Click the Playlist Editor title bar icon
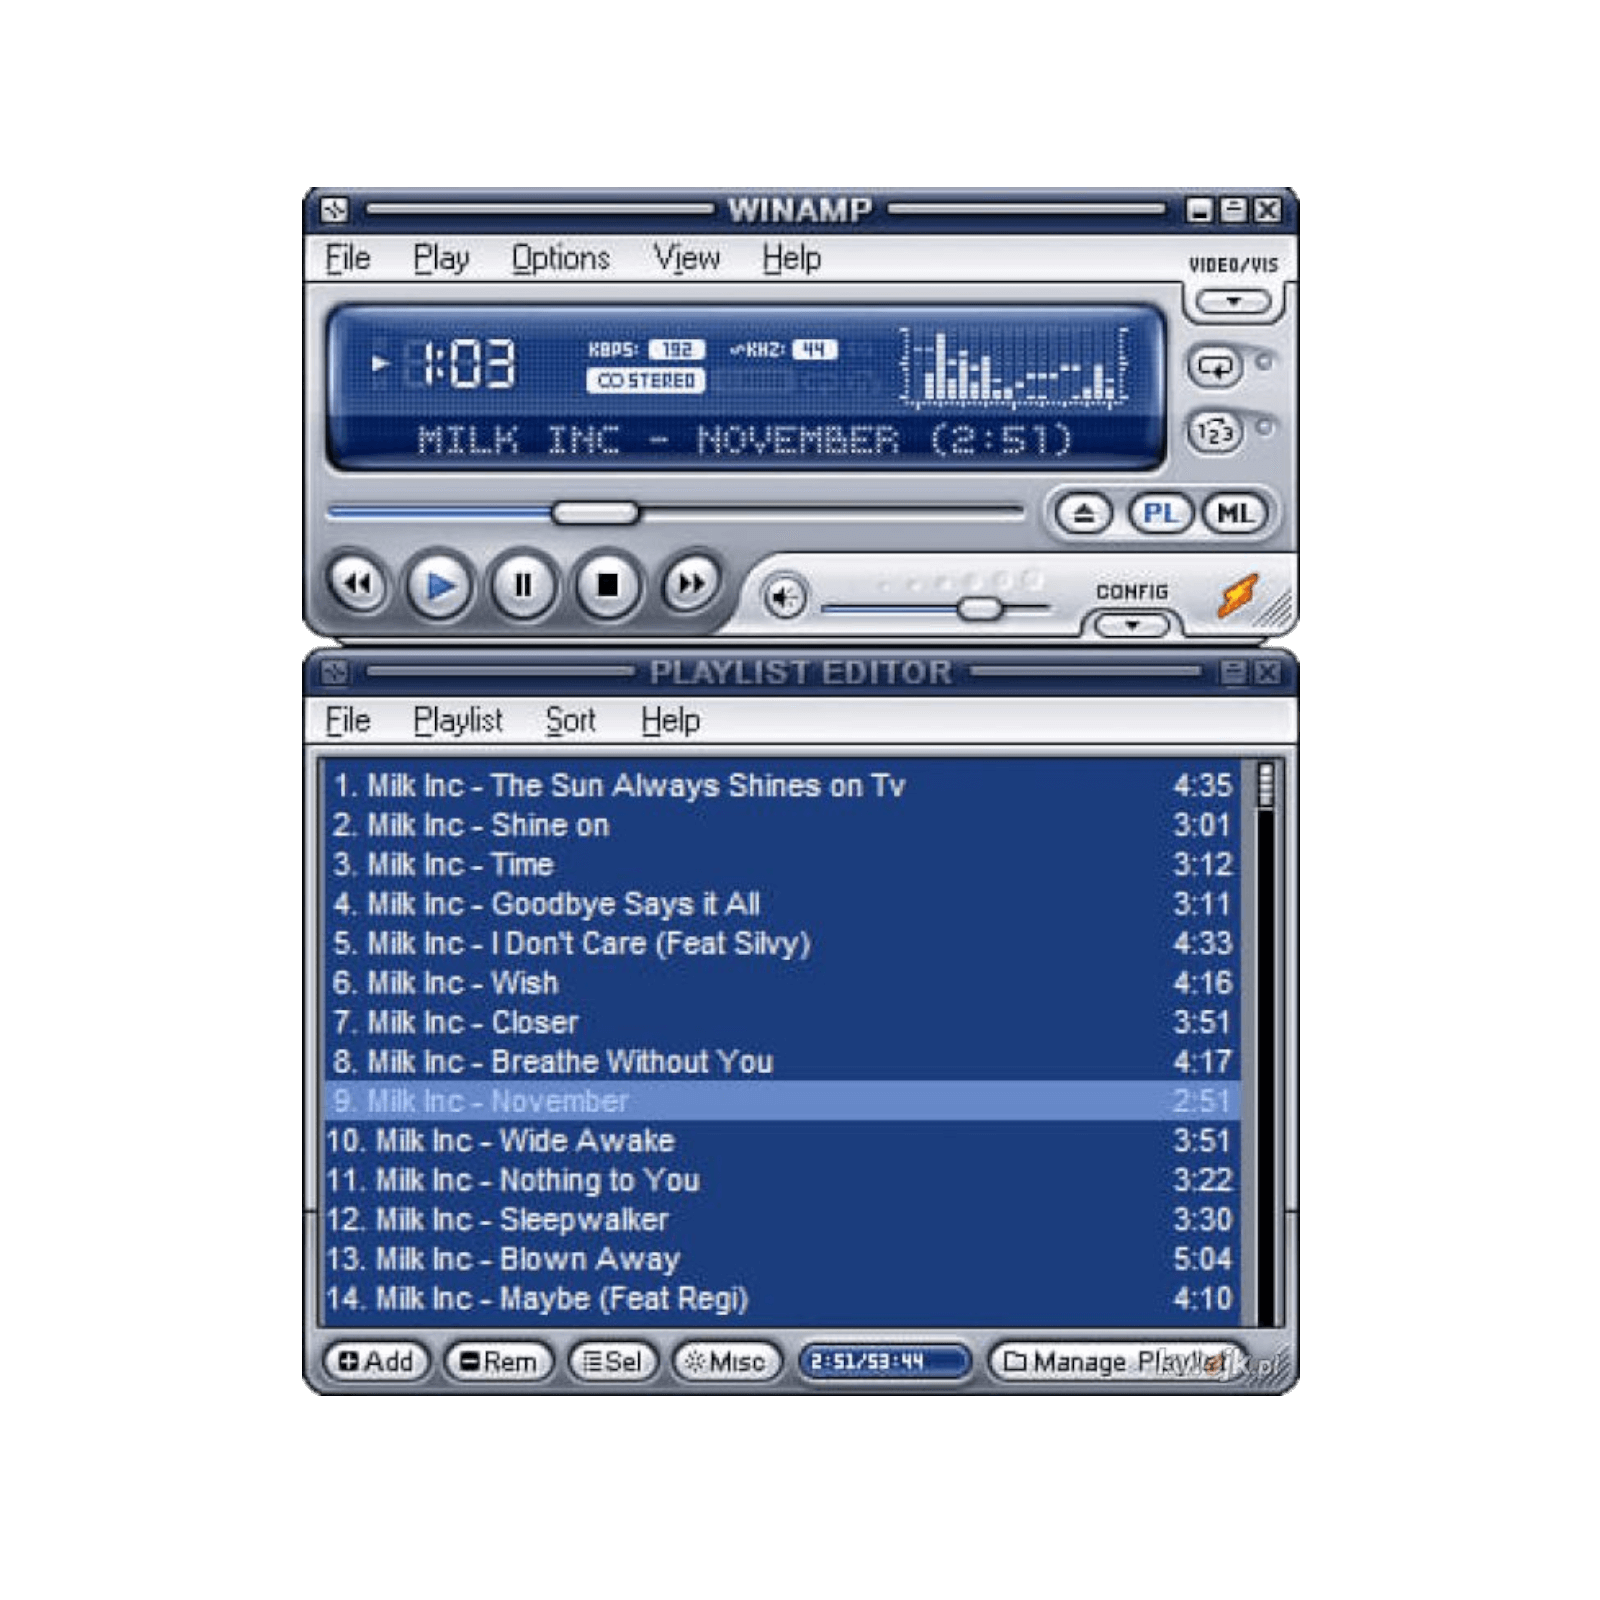The image size is (1600, 1600). [335, 672]
